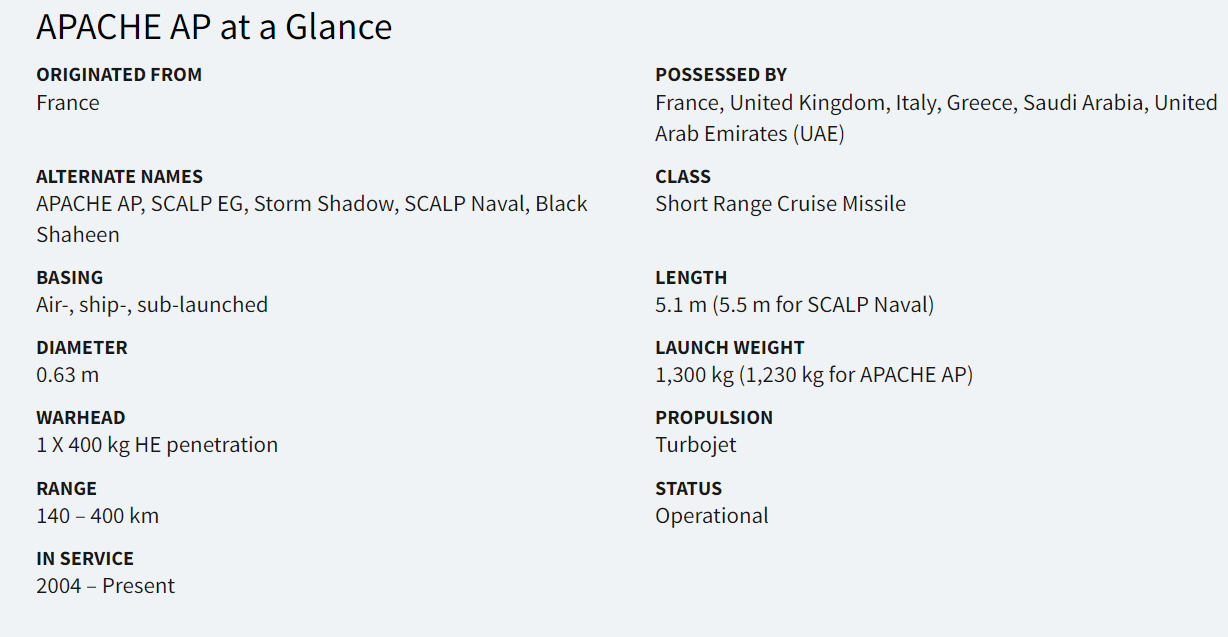Click the ALTERNATE NAMES label
This screenshot has width=1228, height=637.
(x=119, y=177)
